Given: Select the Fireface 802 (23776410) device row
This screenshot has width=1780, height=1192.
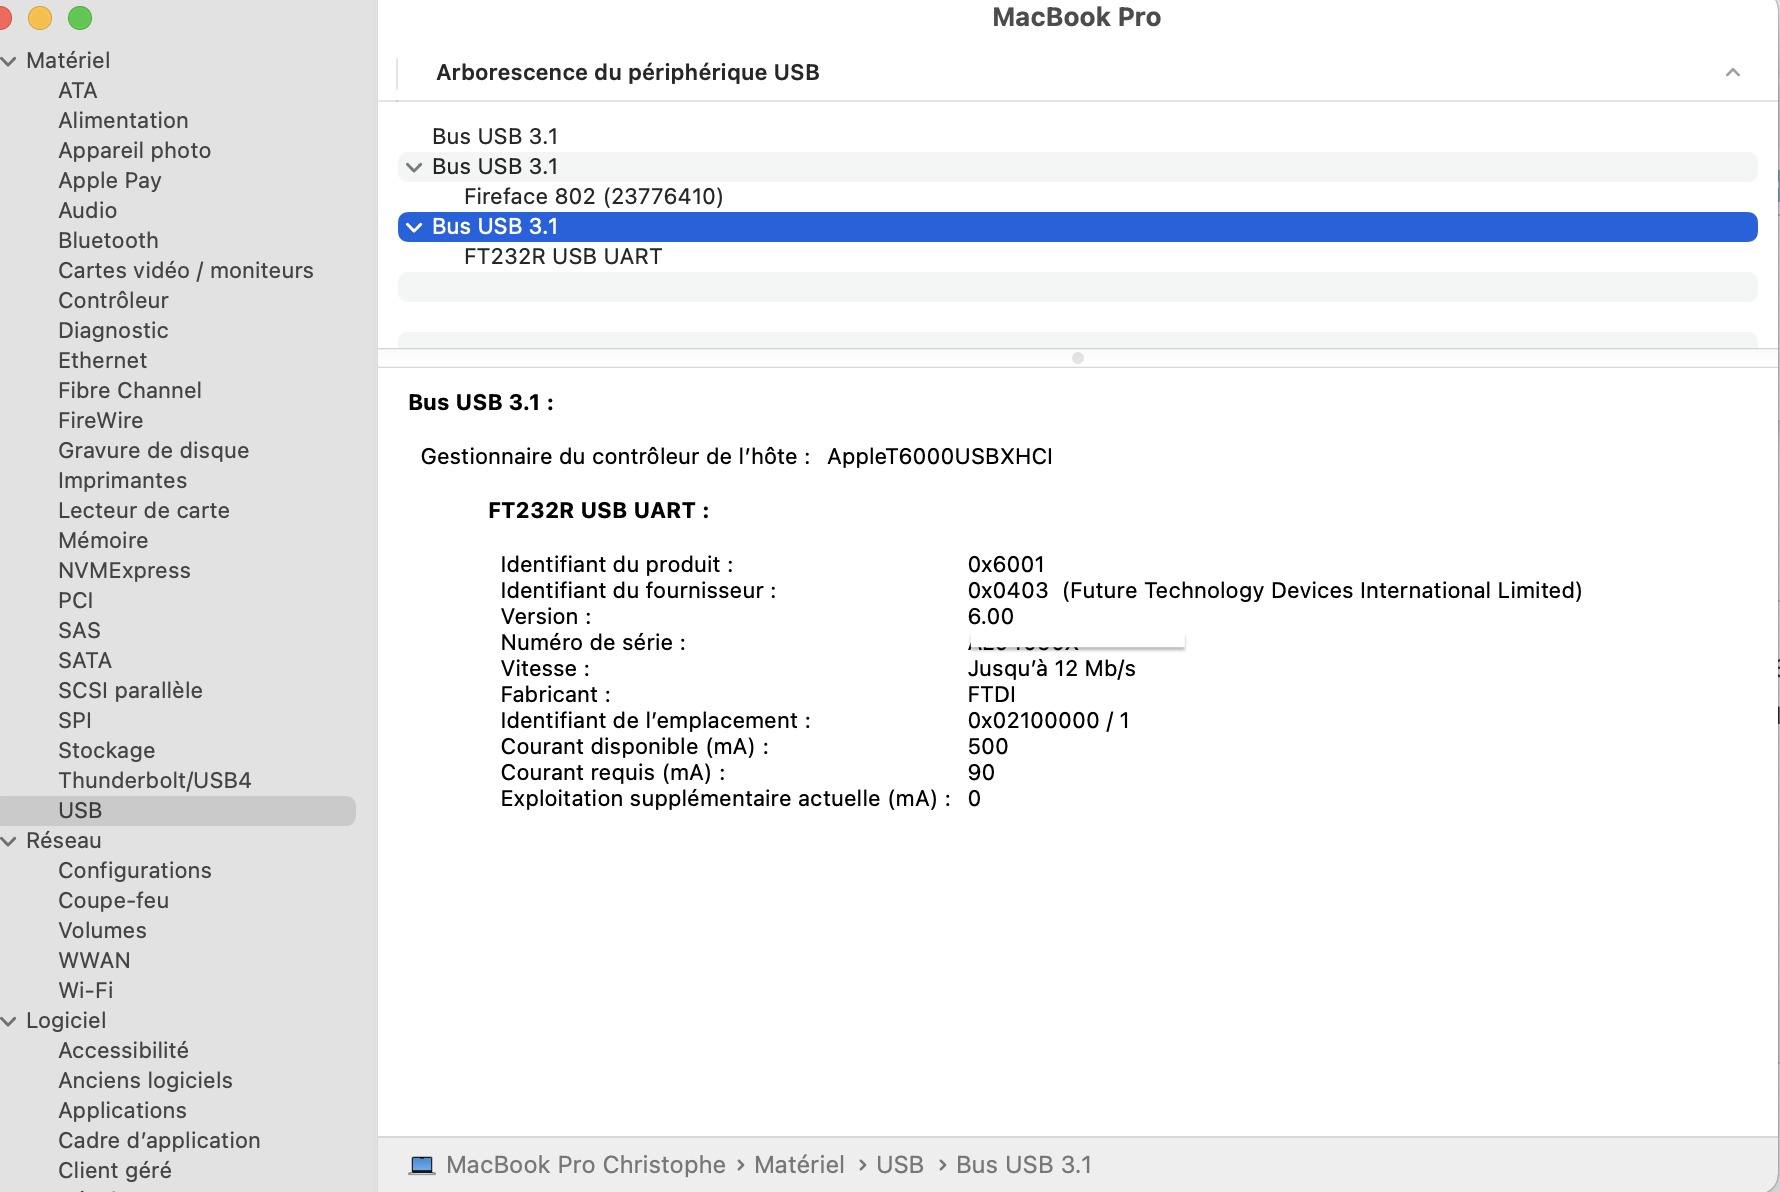Looking at the screenshot, I should tap(1078, 197).
